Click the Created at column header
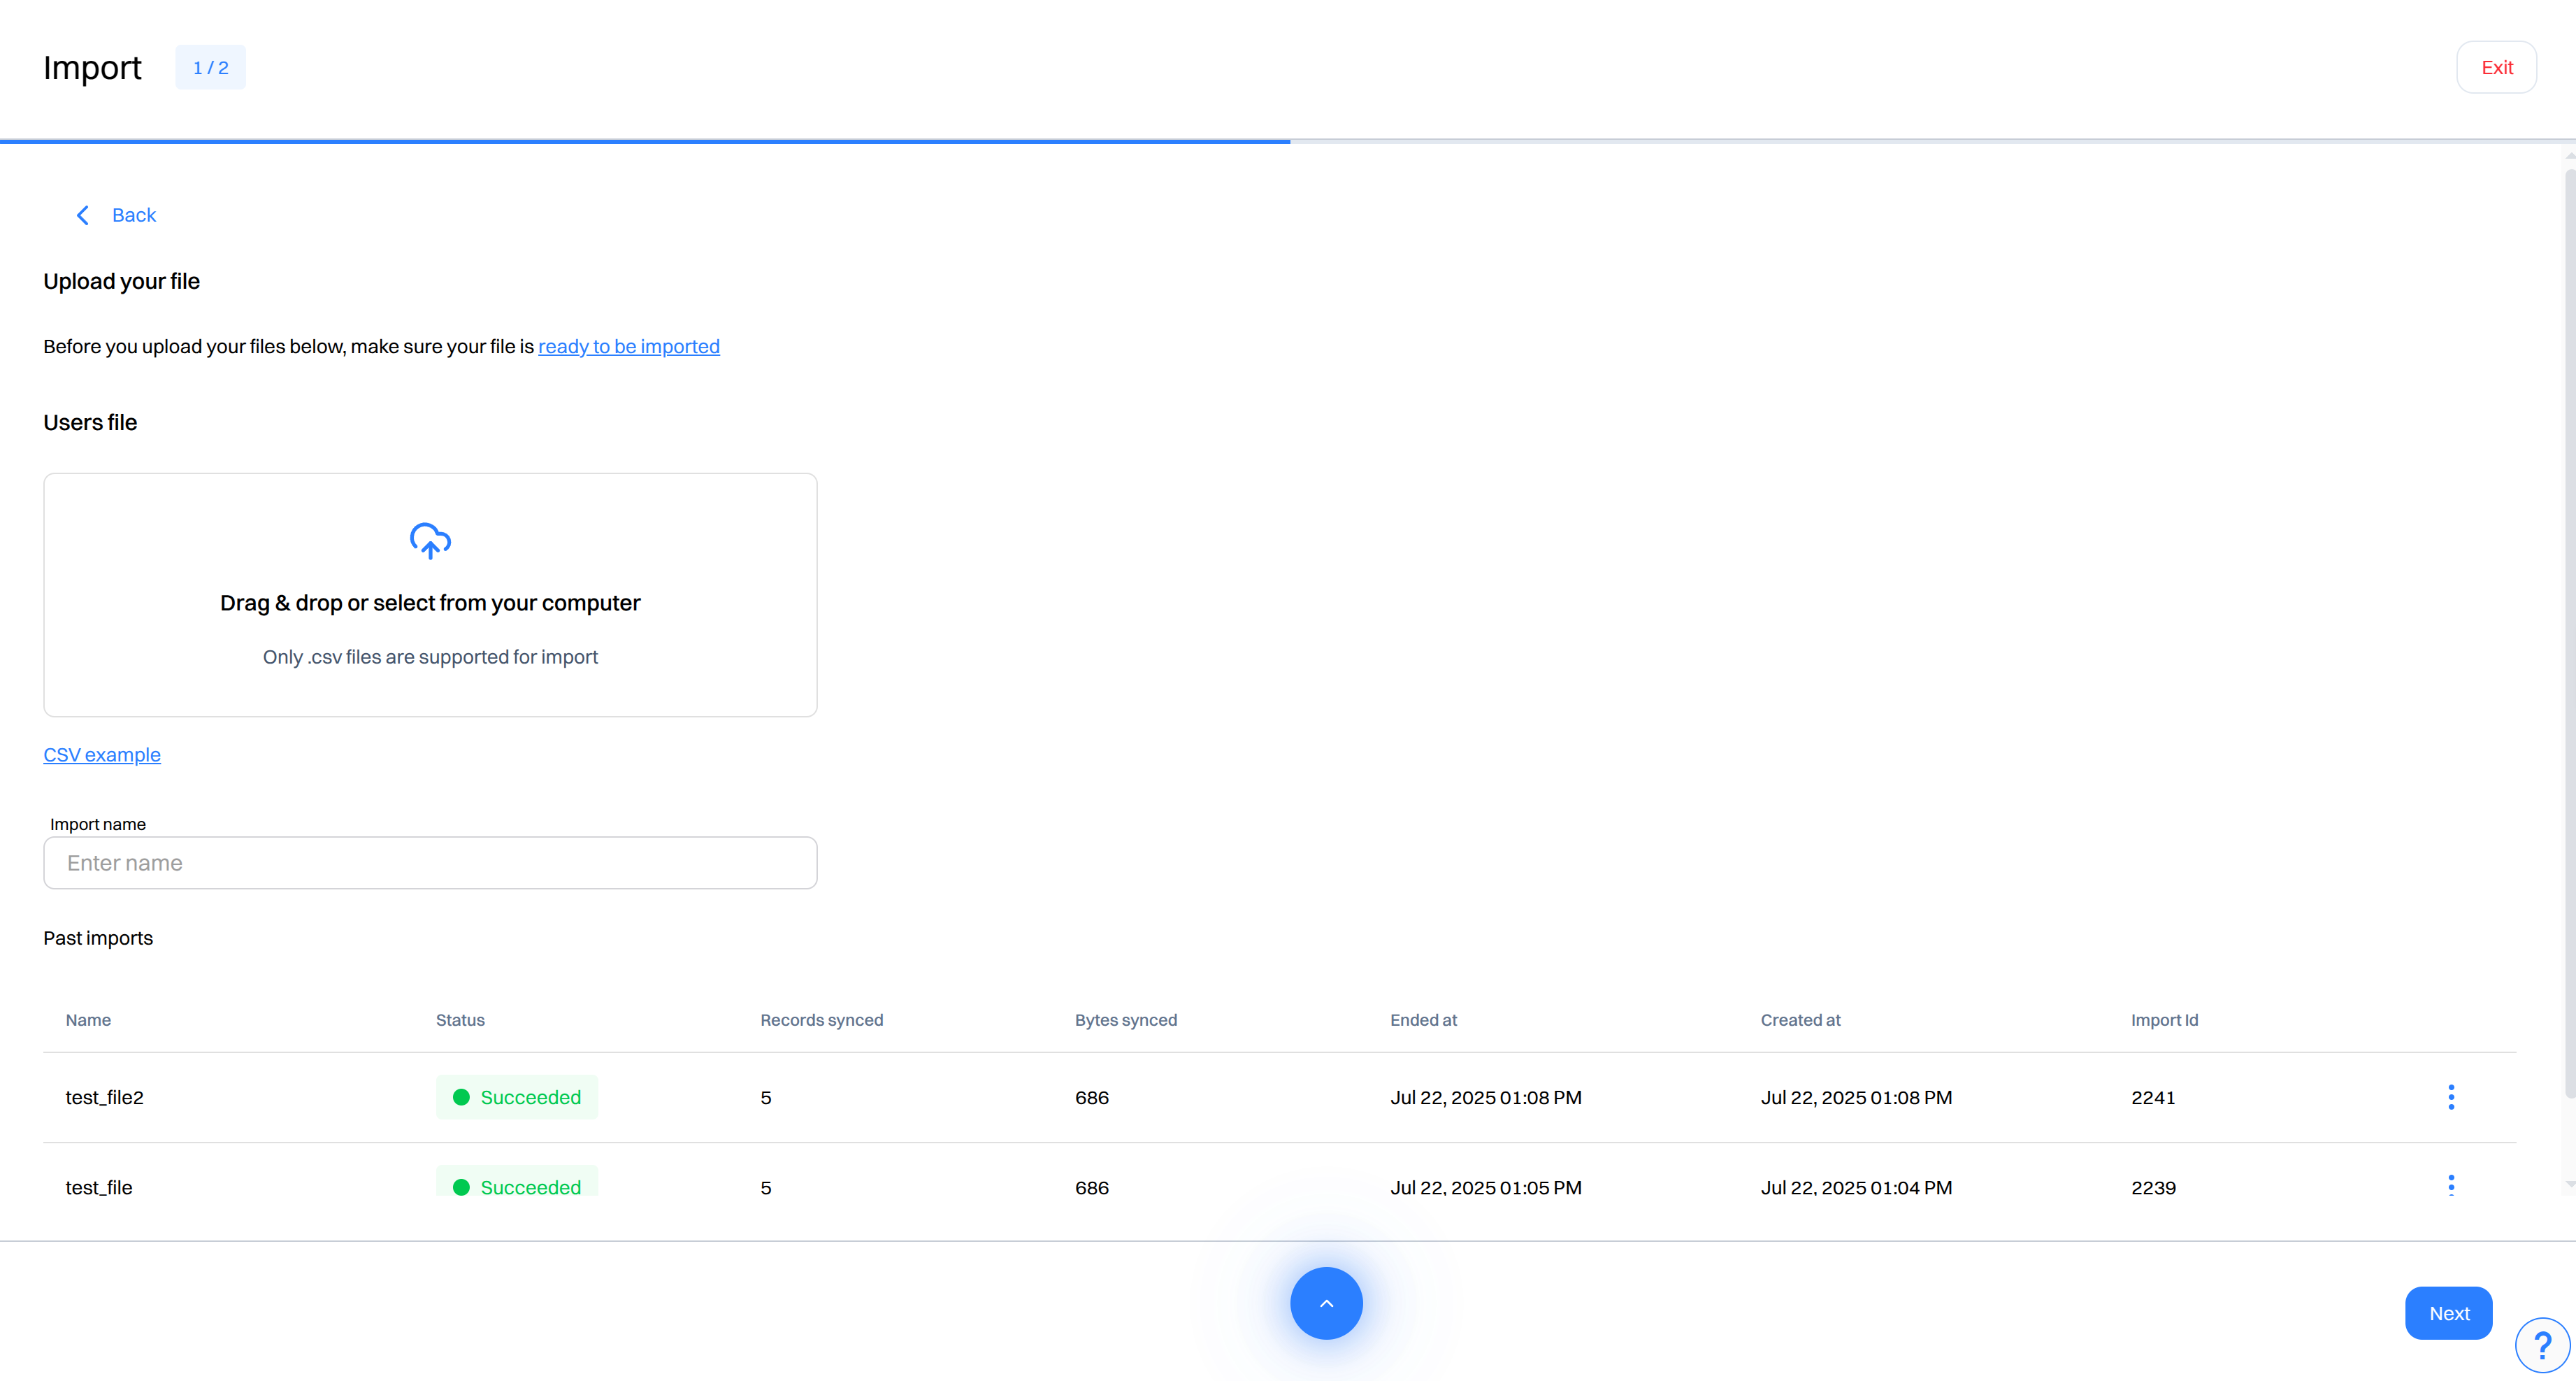Screen dimensions: 2576x1381 click(1800, 1020)
